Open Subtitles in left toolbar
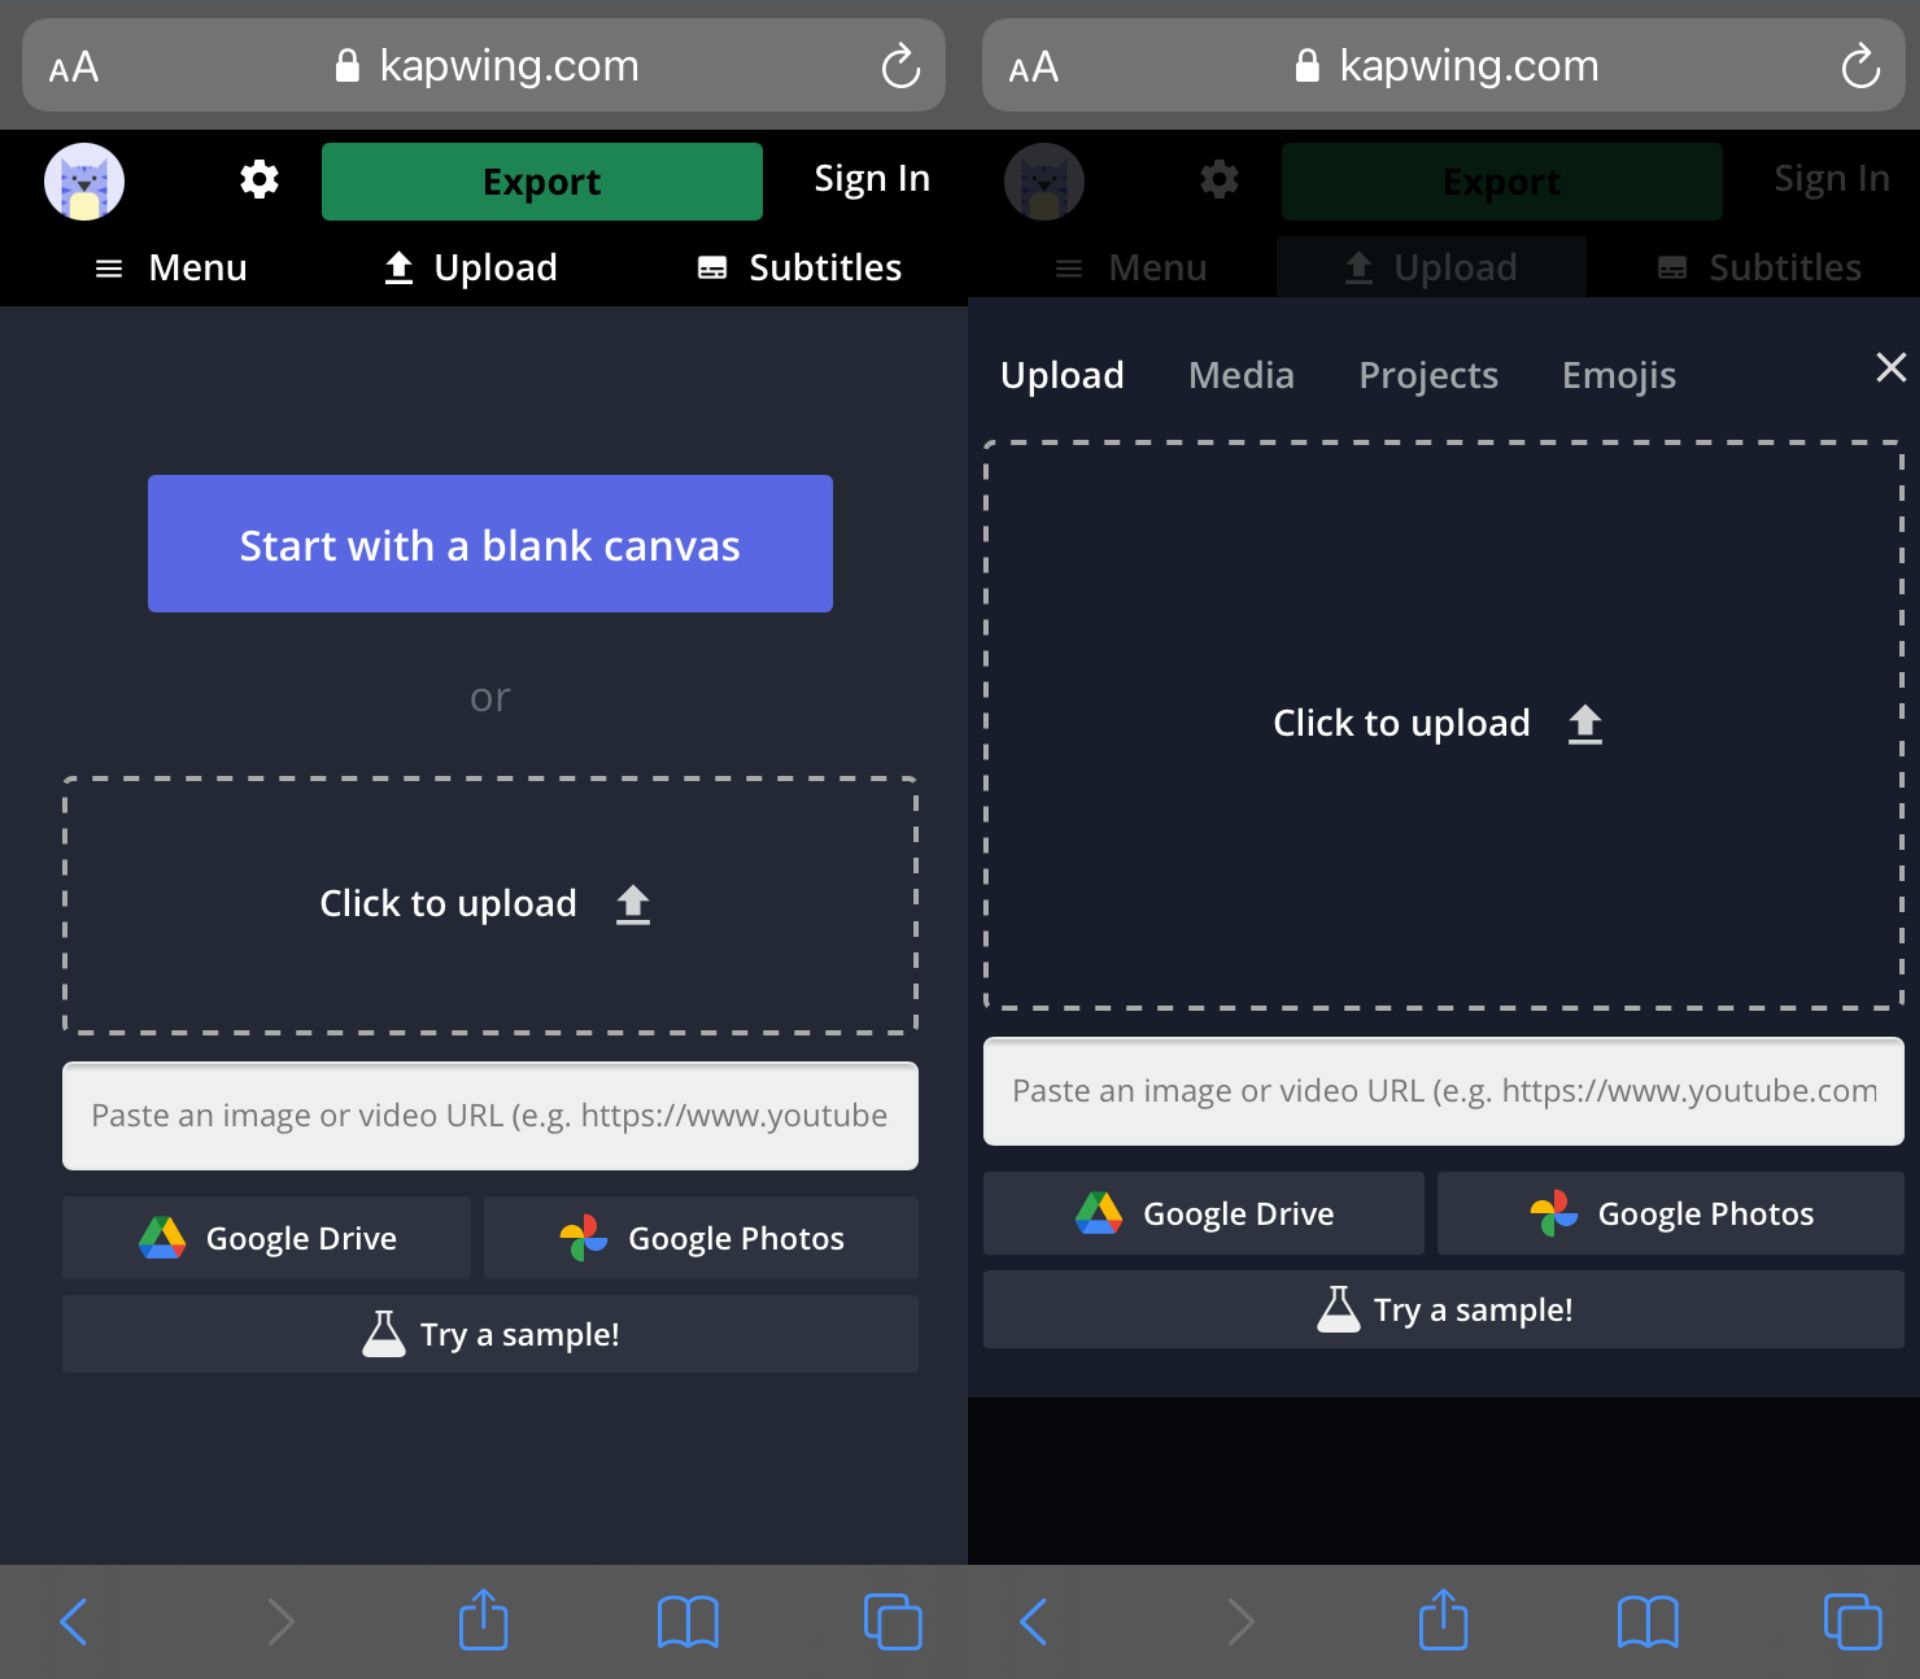This screenshot has height=1679, width=1920. point(800,268)
